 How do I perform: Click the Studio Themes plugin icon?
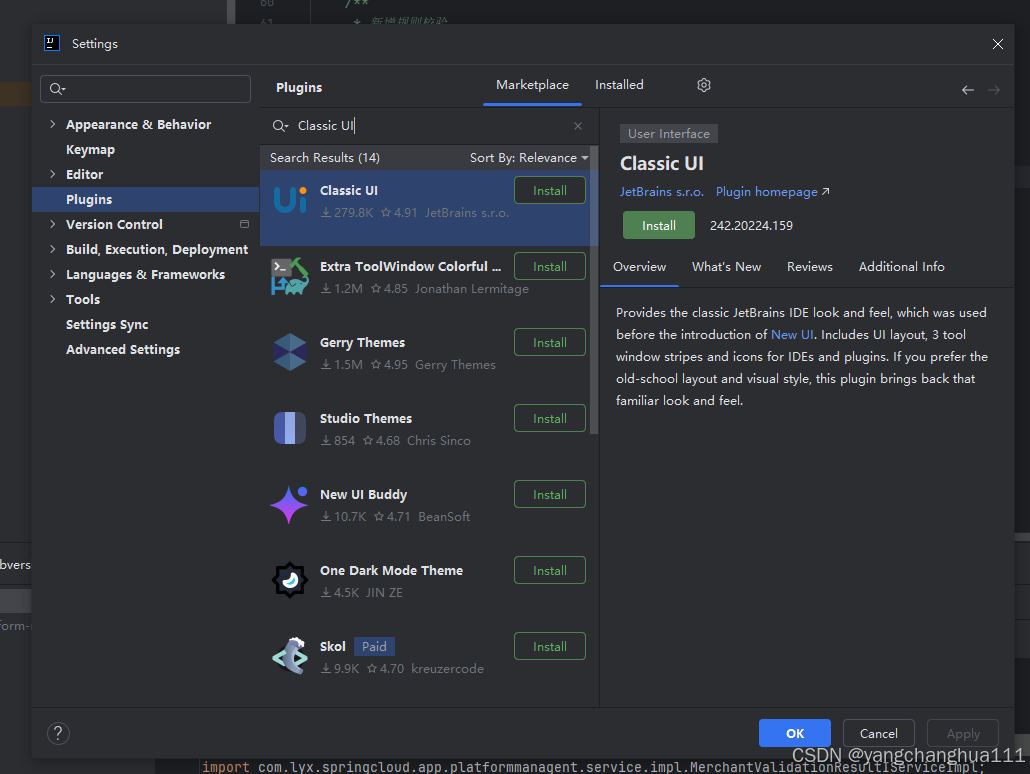(x=290, y=428)
